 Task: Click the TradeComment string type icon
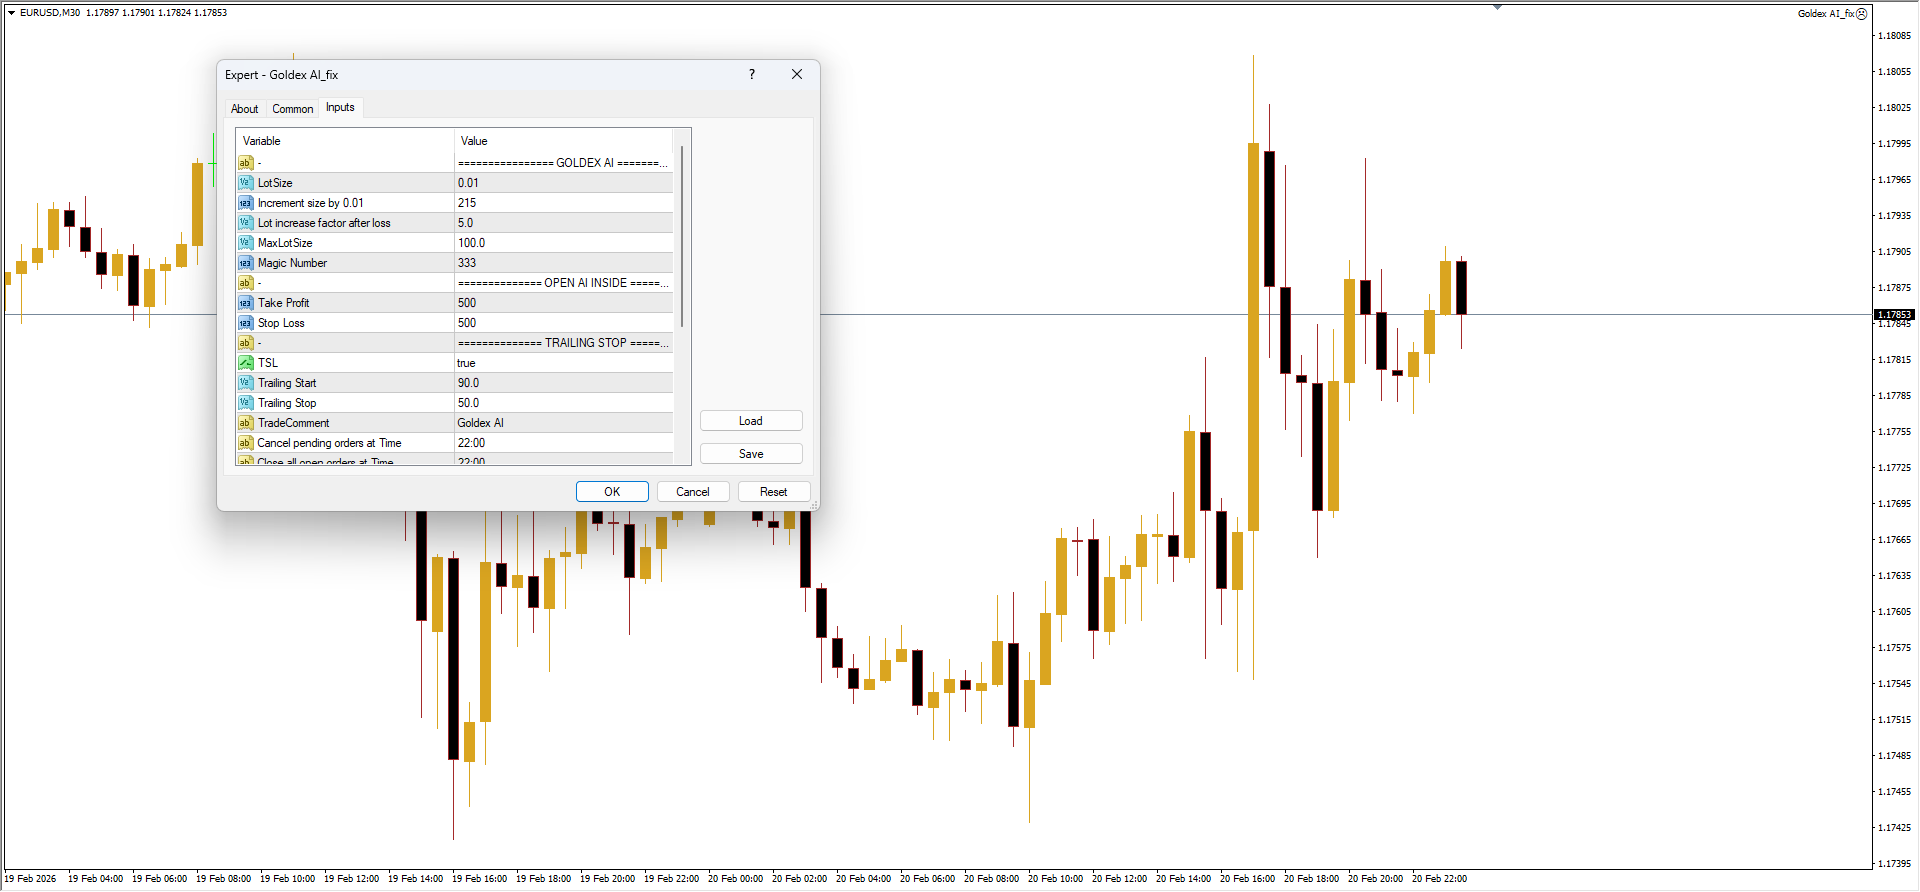click(x=245, y=423)
